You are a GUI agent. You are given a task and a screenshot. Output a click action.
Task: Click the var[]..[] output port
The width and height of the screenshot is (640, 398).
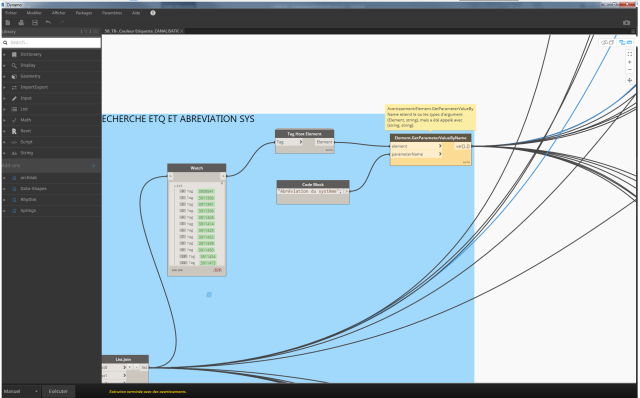click(462, 146)
